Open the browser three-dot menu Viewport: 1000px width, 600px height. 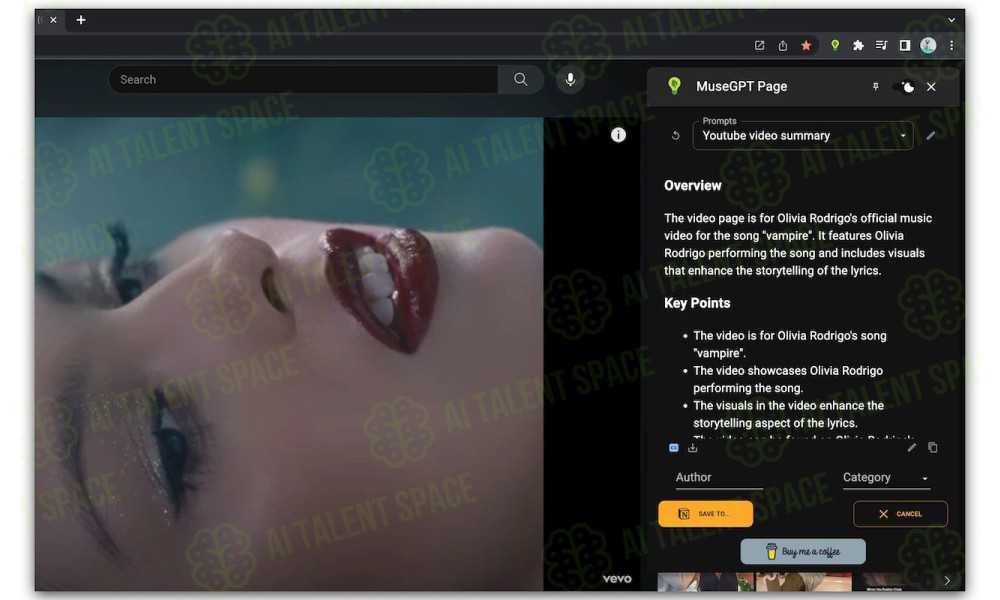pyautogui.click(x=951, y=45)
